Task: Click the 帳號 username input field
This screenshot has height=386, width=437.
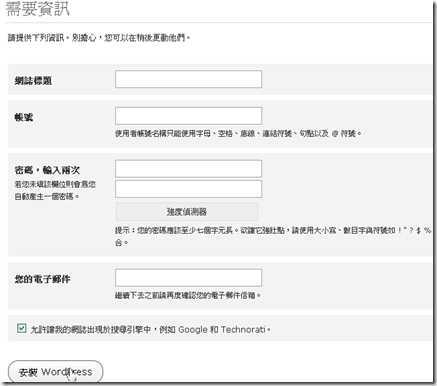Action: pyautogui.click(x=188, y=116)
